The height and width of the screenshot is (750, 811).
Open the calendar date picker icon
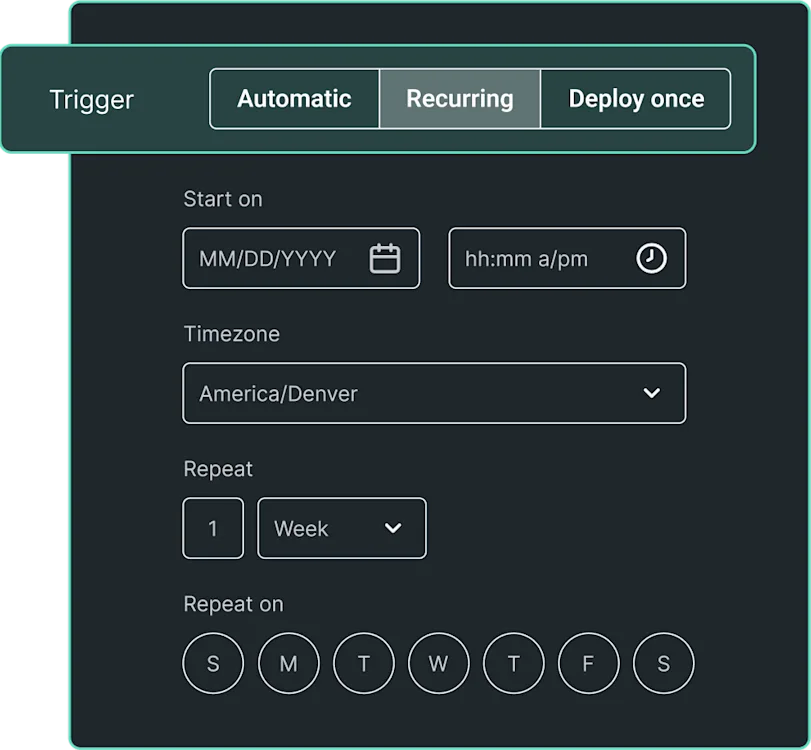[x=385, y=258]
